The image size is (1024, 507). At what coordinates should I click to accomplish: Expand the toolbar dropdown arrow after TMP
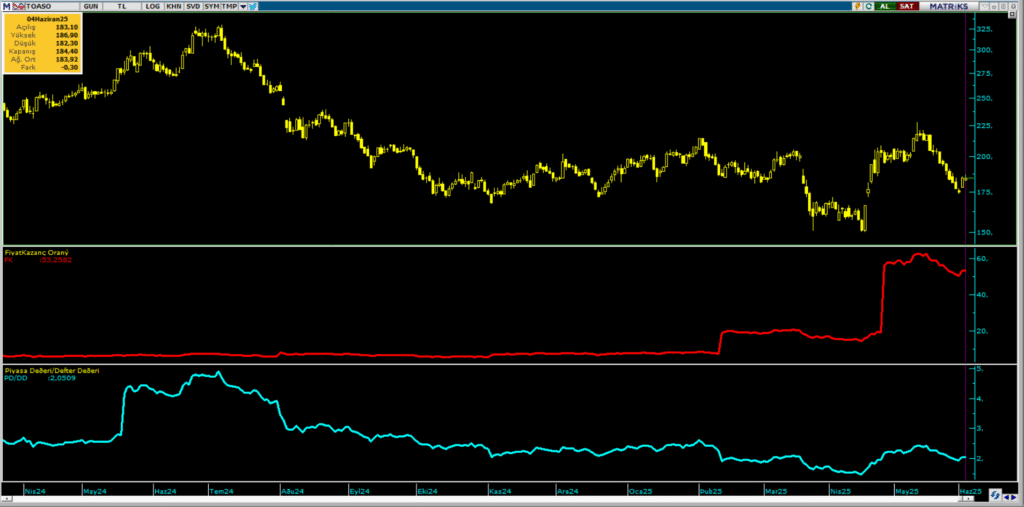(243, 7)
